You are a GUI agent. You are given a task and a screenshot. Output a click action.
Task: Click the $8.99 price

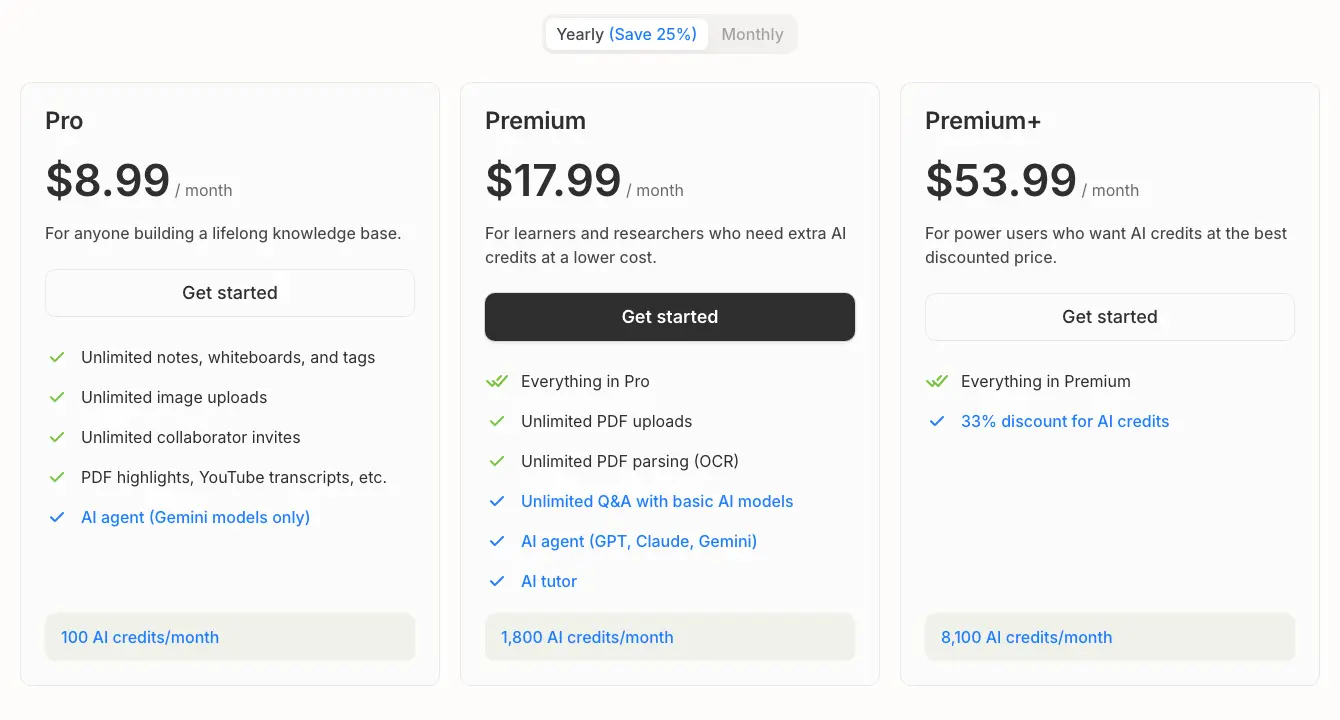tap(108, 181)
